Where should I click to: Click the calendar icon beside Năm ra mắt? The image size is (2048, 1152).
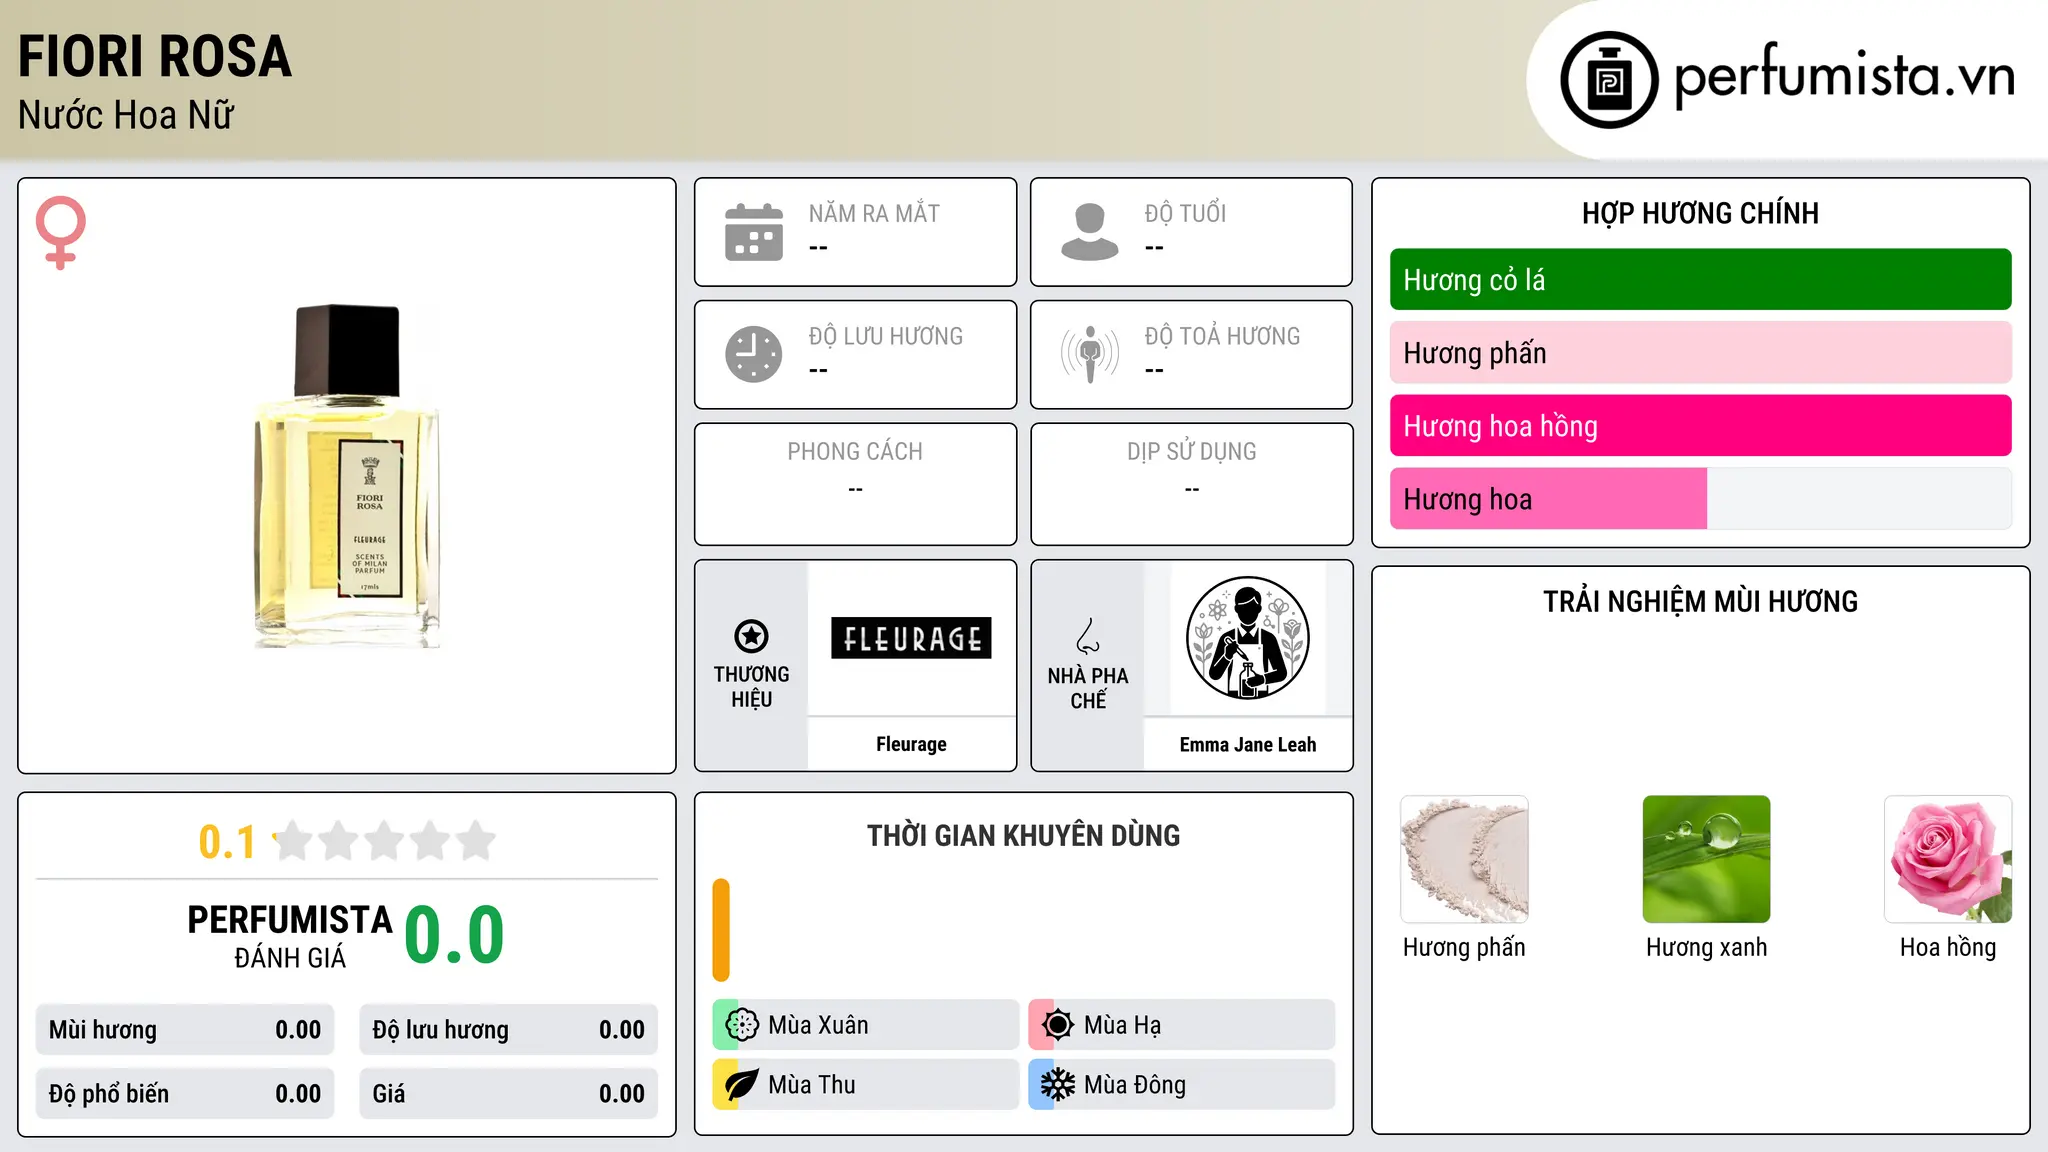coord(754,232)
